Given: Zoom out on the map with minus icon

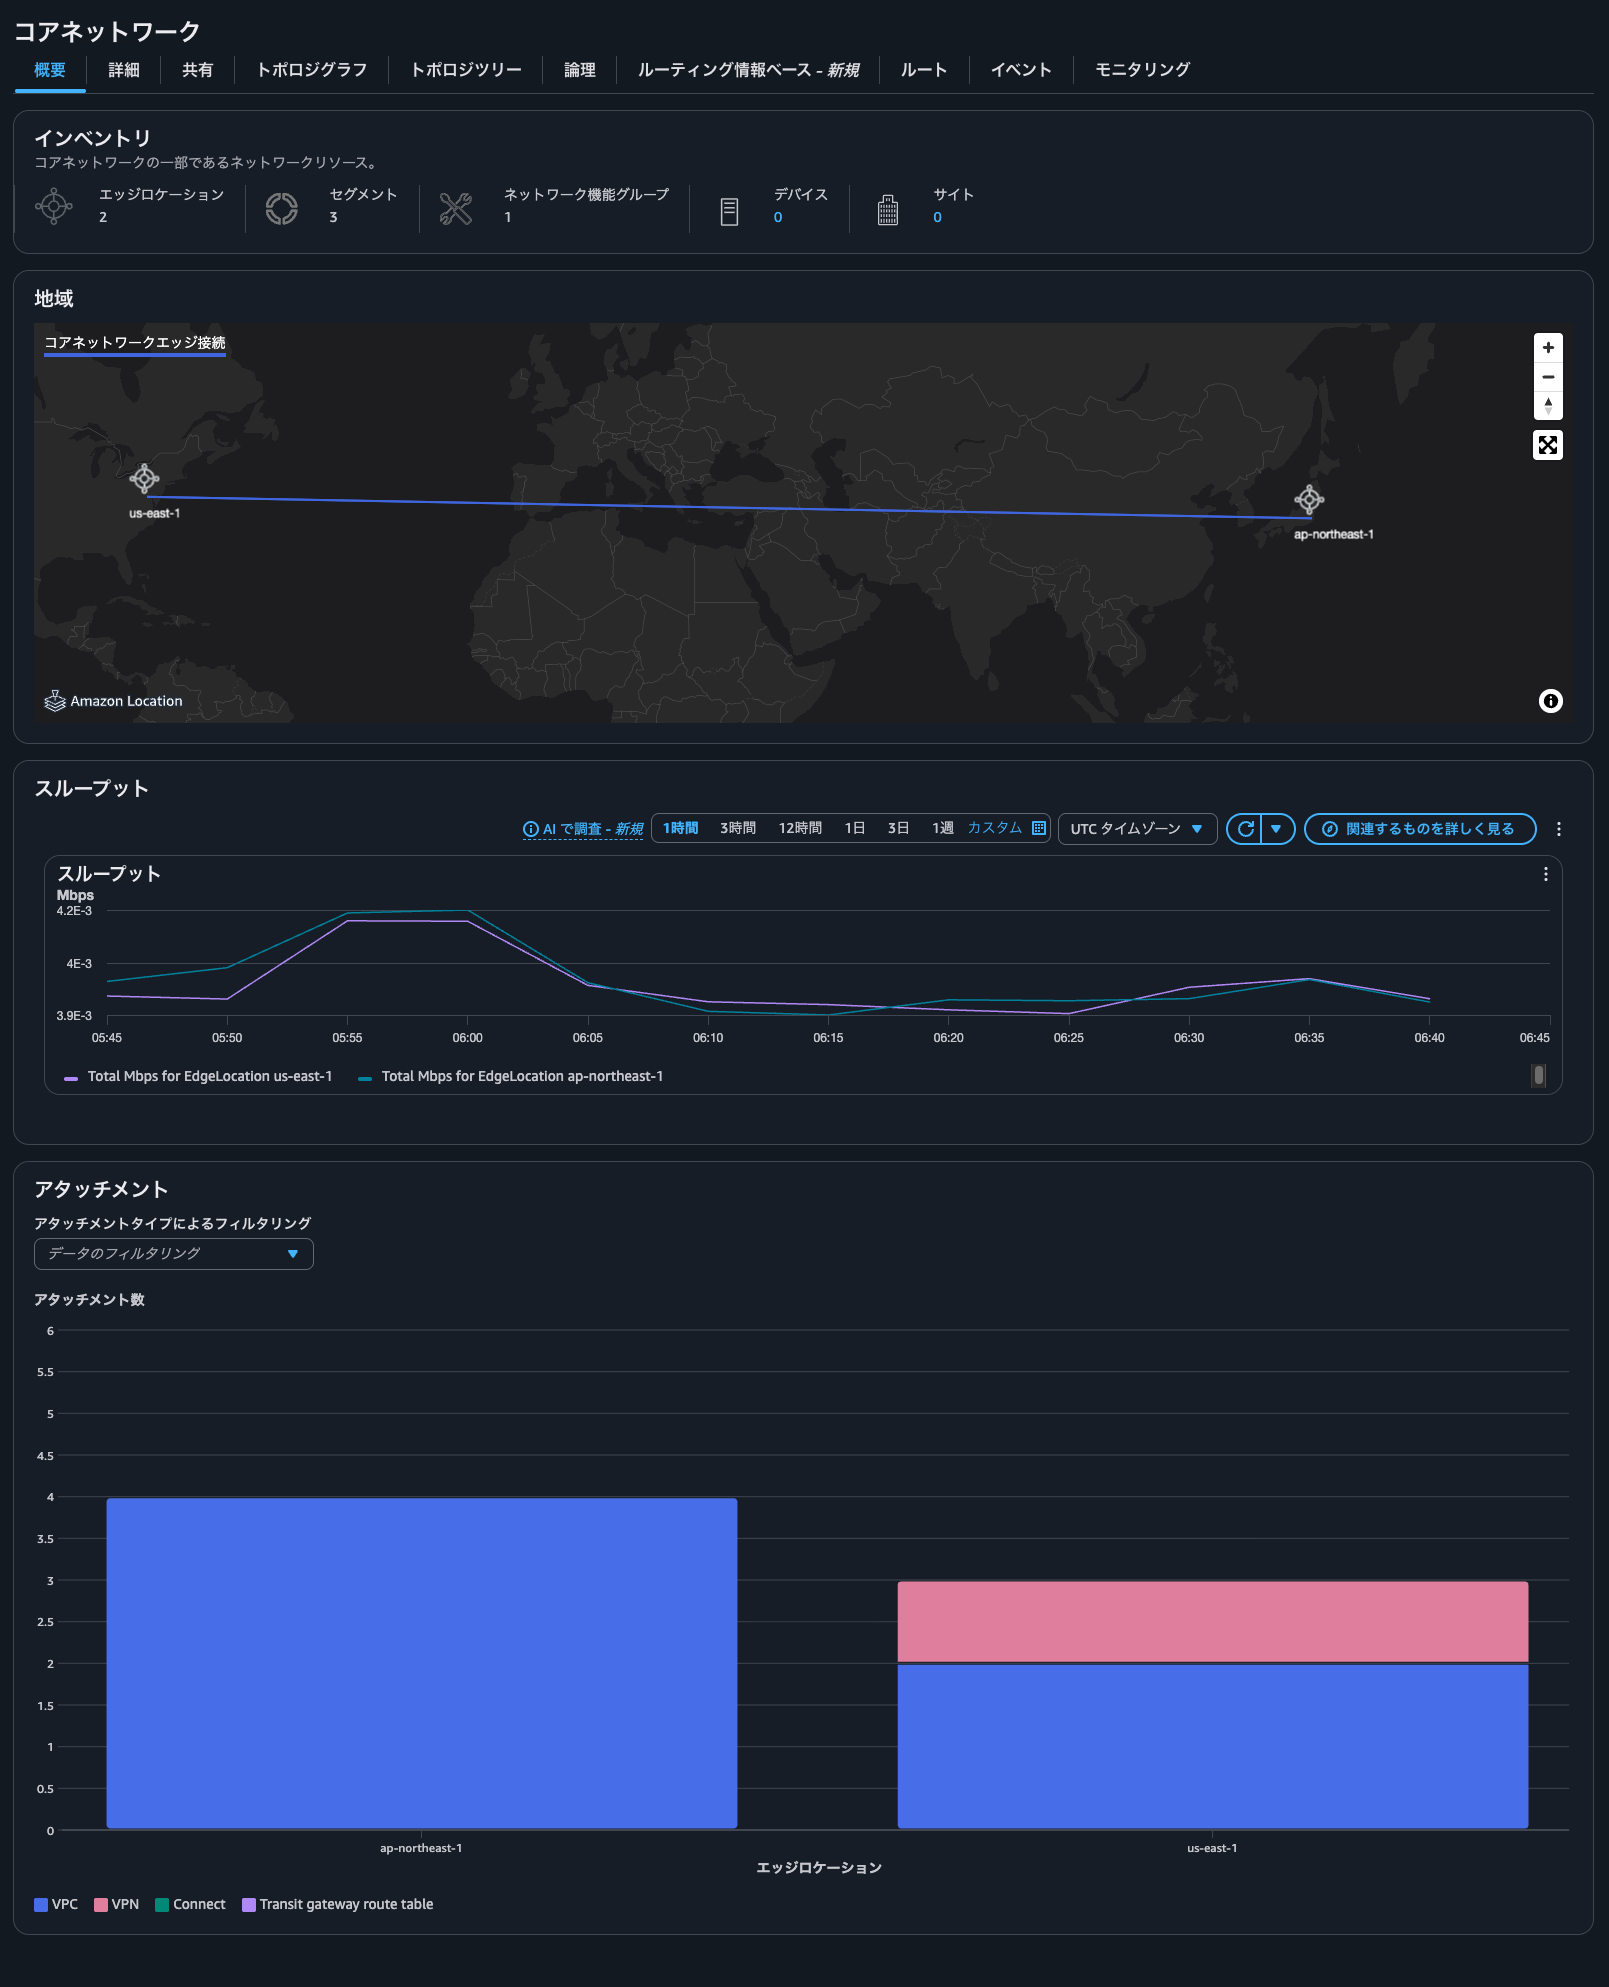Looking at the screenshot, I should click(x=1547, y=377).
